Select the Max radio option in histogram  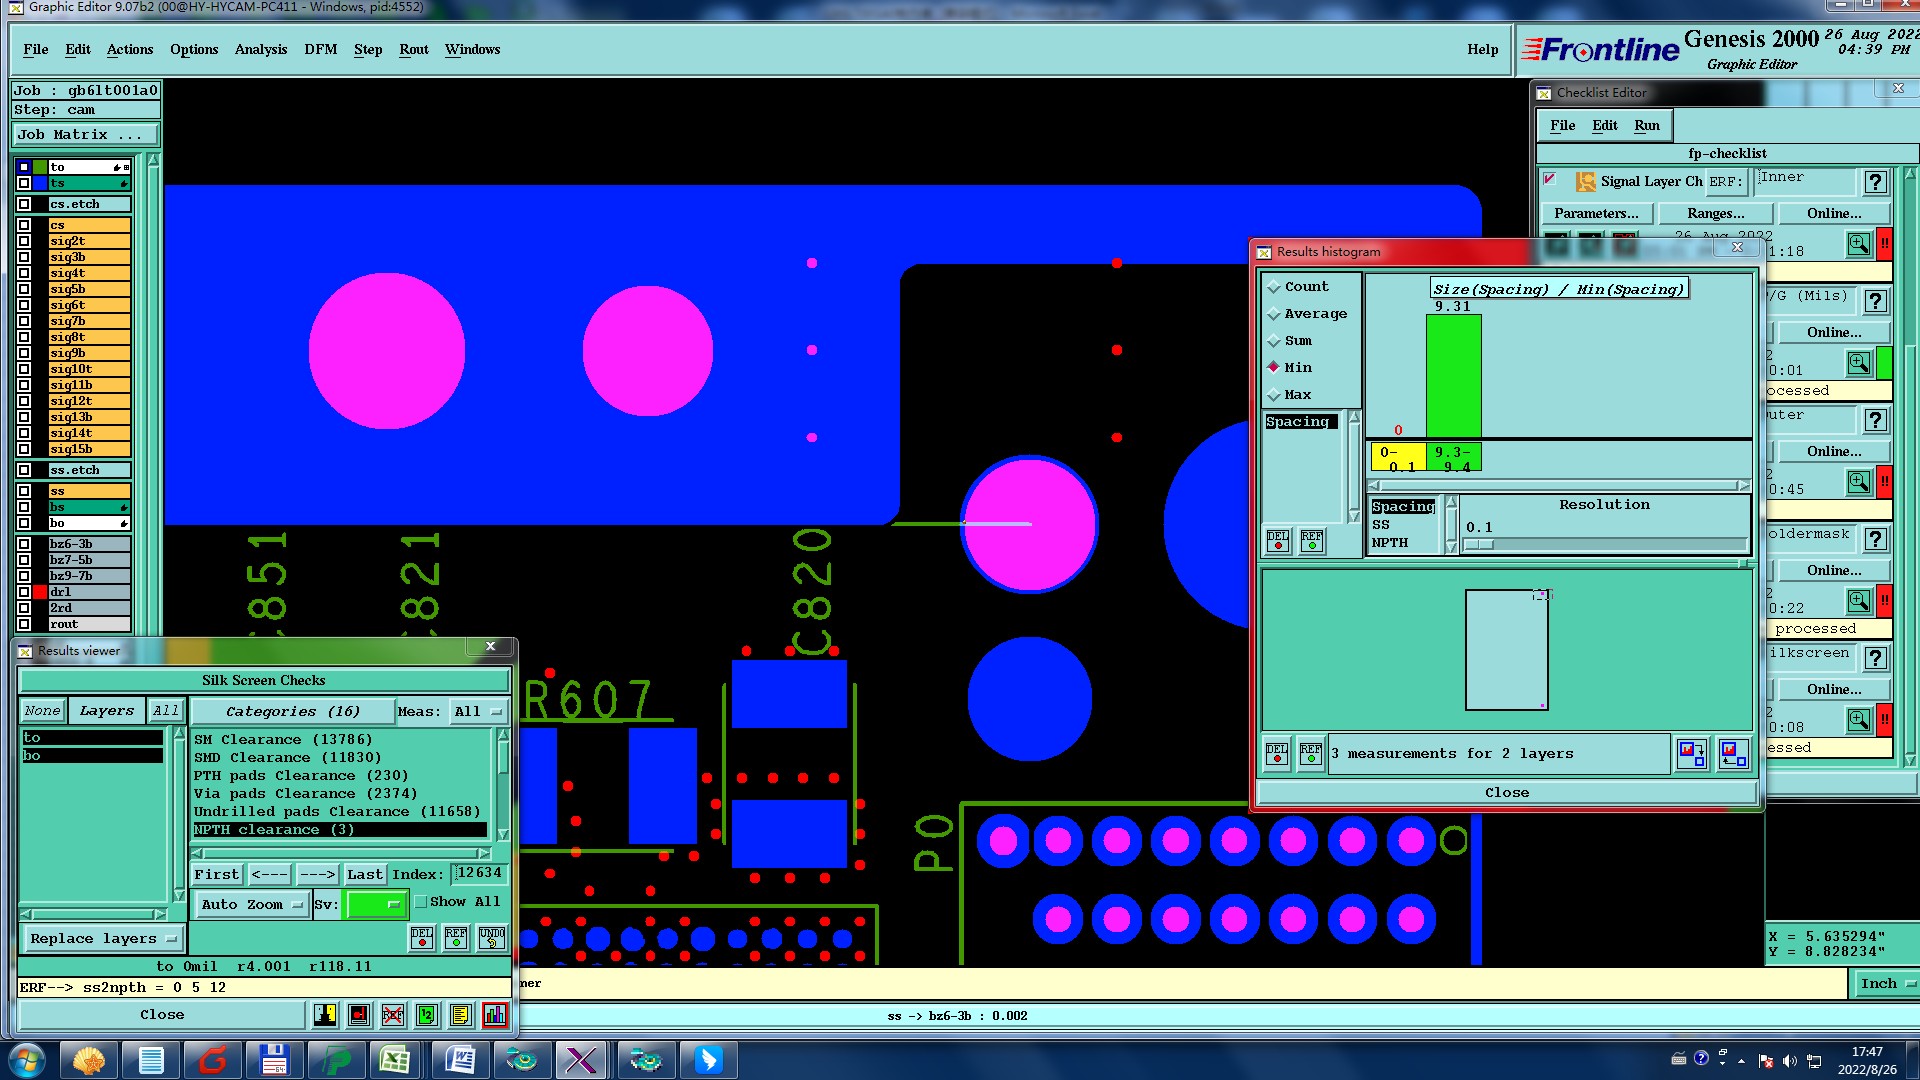pos(1274,395)
